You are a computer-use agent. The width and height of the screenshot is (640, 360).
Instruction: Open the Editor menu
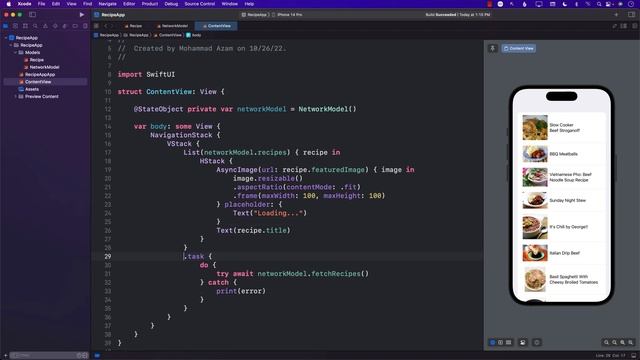click(x=129, y=4)
